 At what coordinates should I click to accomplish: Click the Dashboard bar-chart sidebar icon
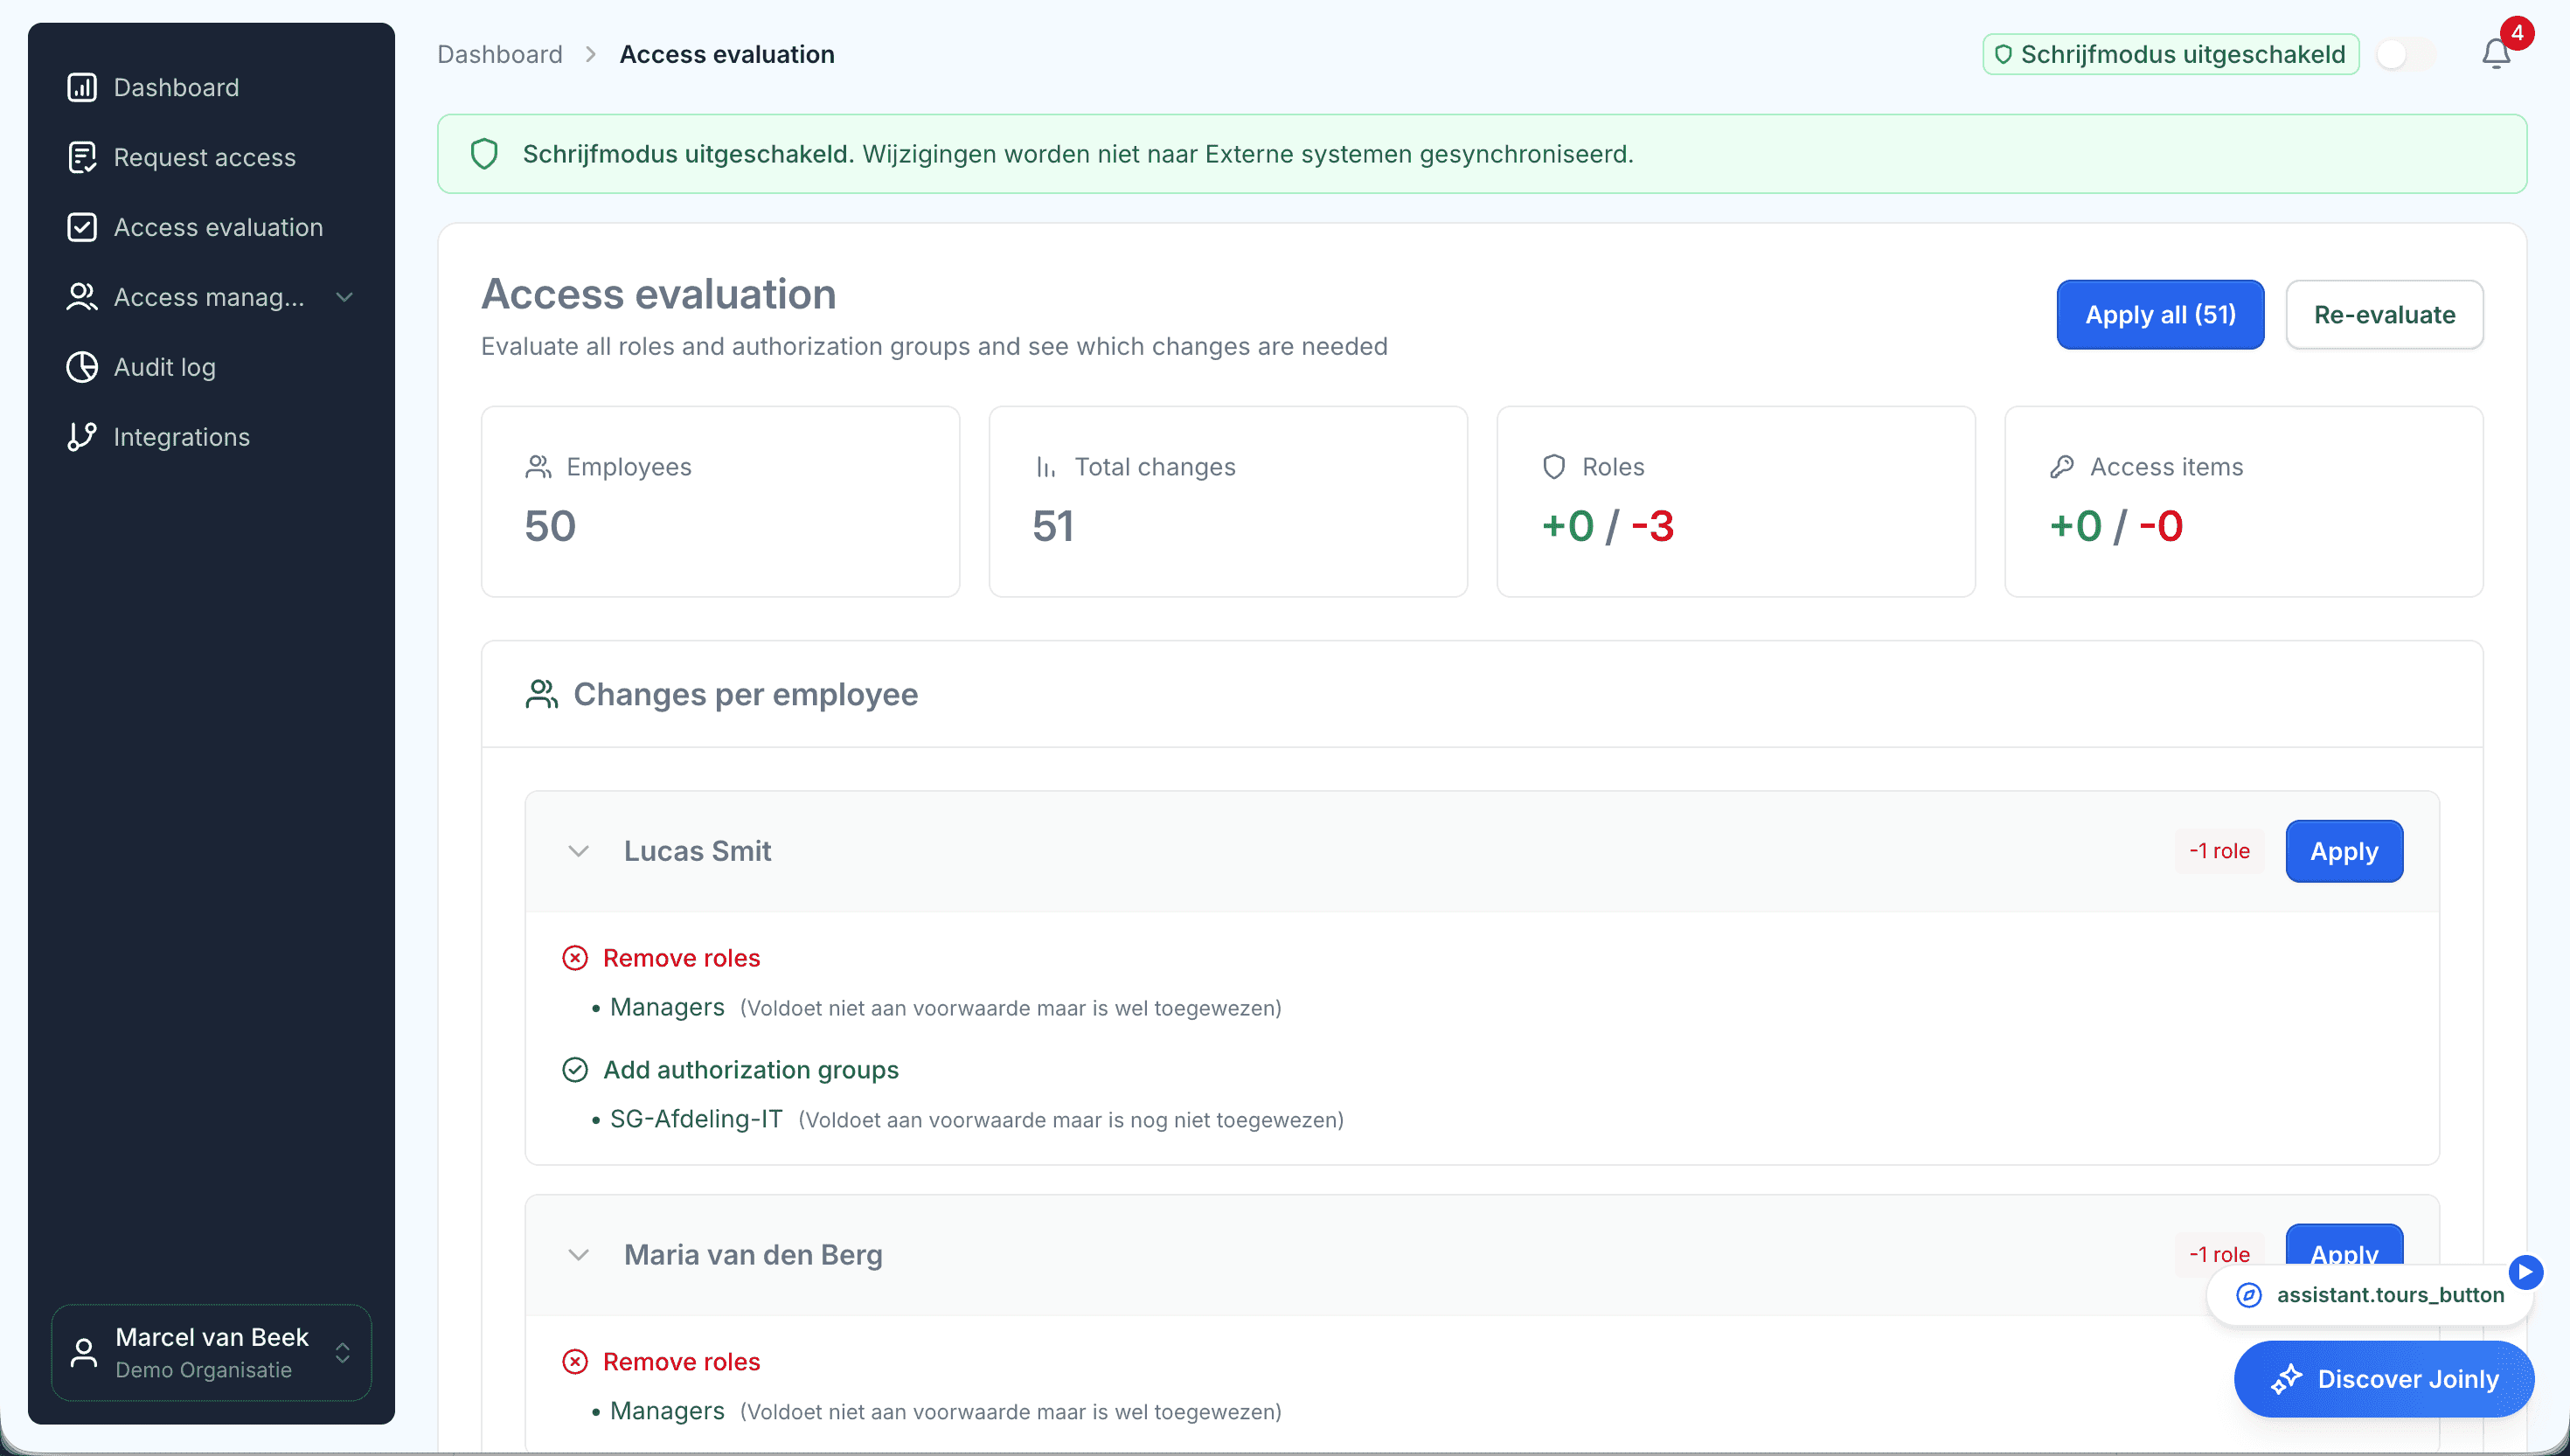(82, 88)
